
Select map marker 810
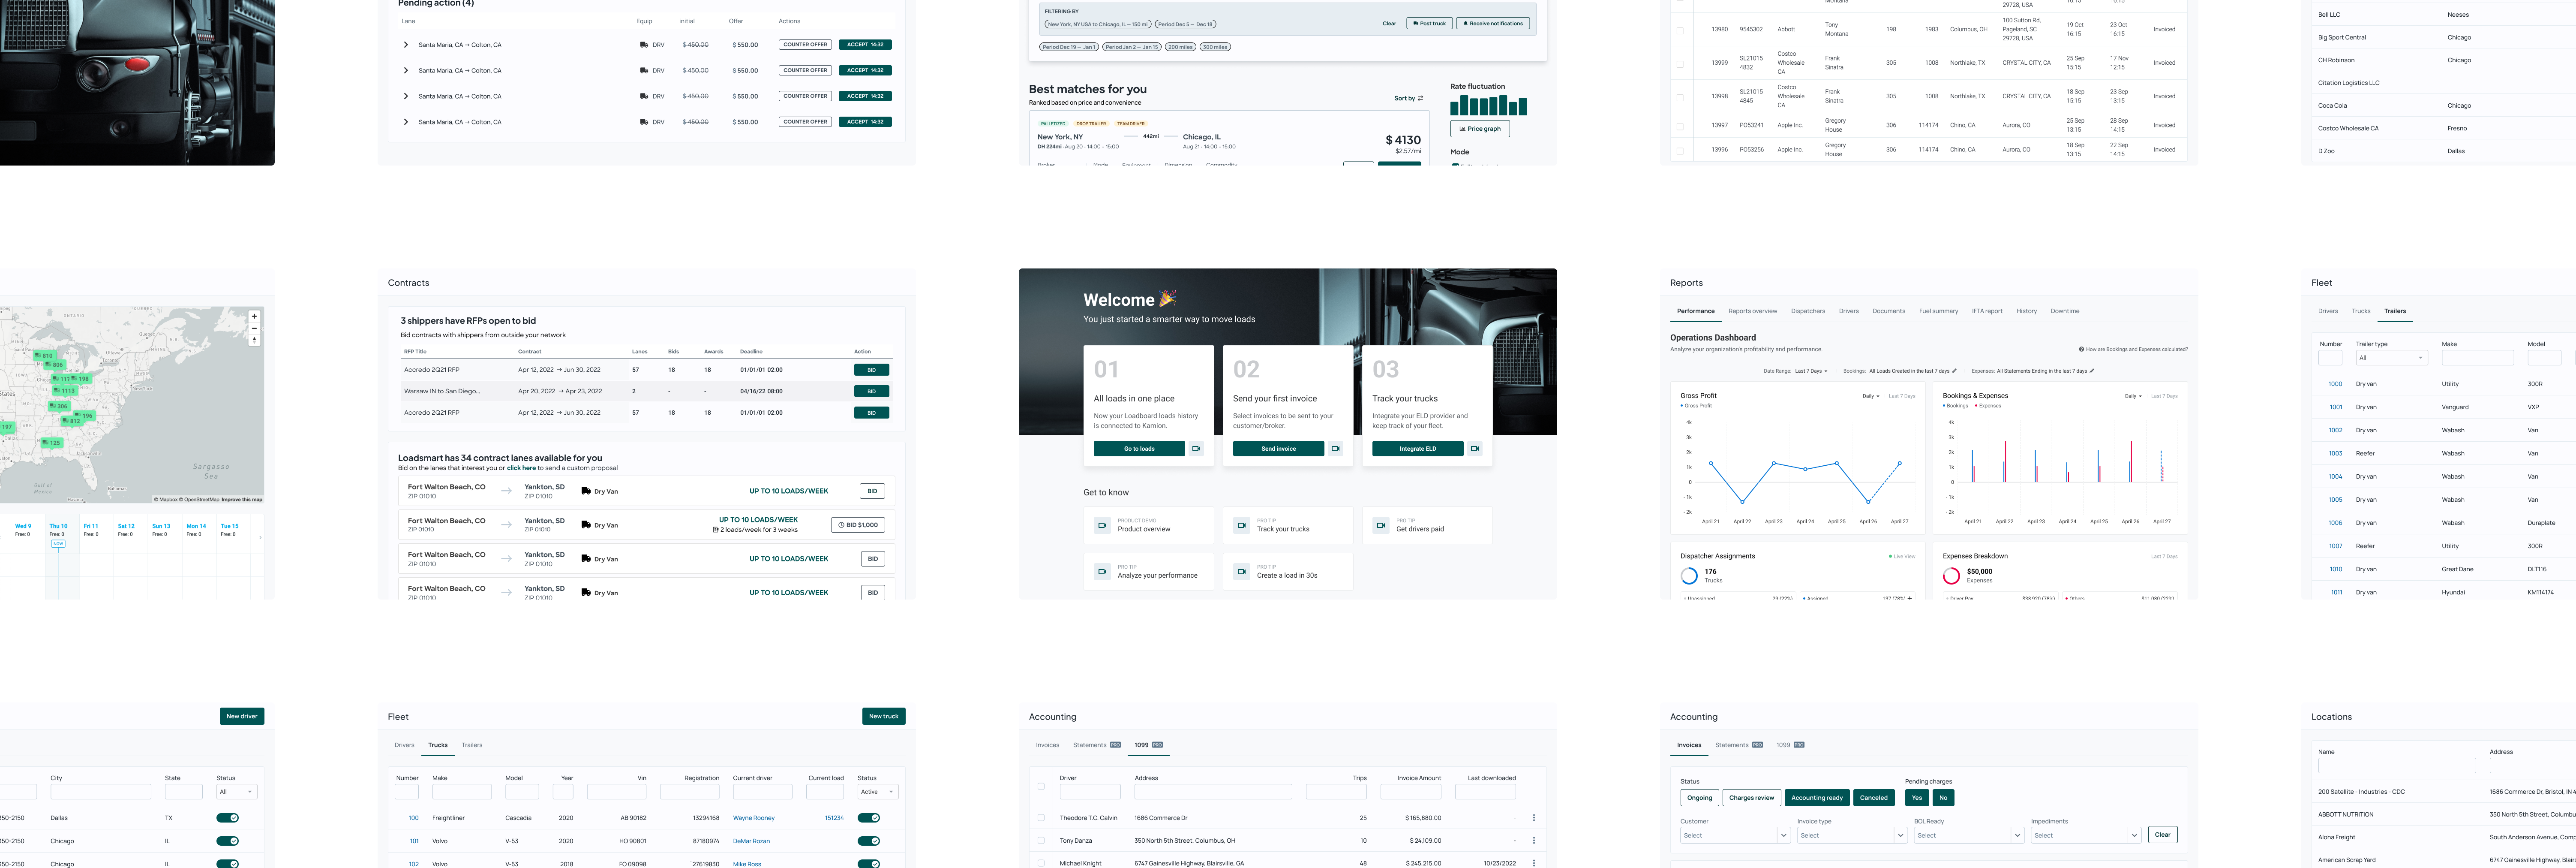pos(44,356)
